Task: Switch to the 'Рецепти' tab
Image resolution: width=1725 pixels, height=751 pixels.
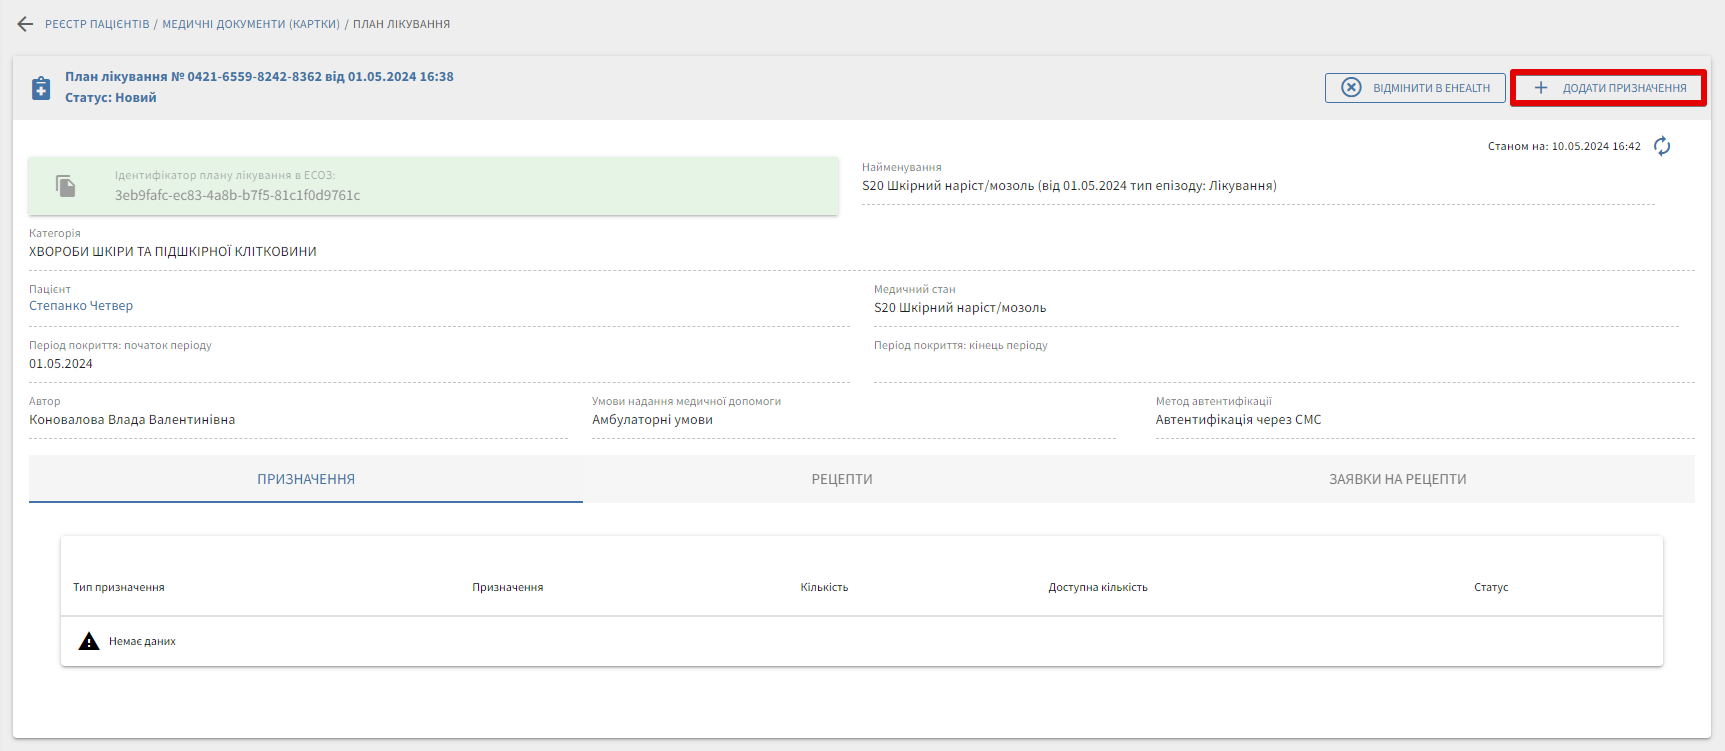Action: pyautogui.click(x=842, y=480)
